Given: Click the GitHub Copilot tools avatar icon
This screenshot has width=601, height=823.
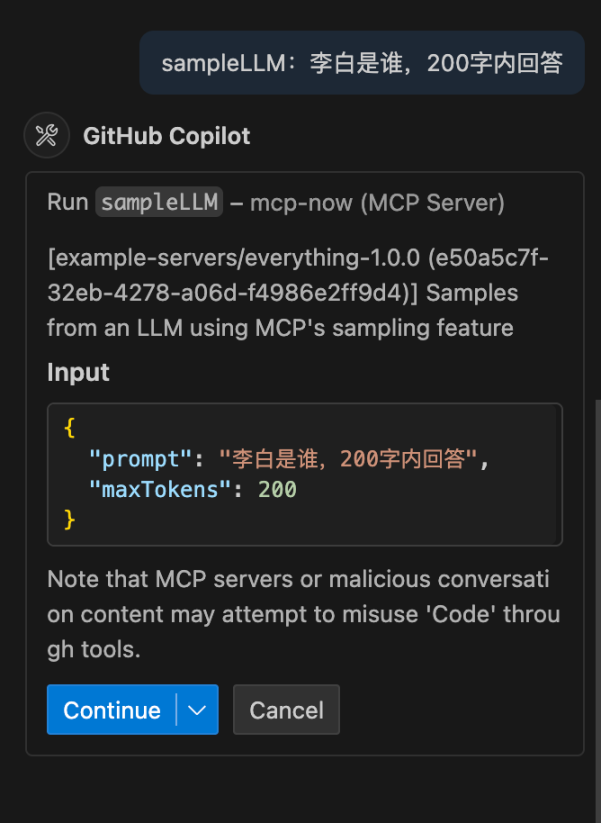Looking at the screenshot, I should tap(46, 136).
